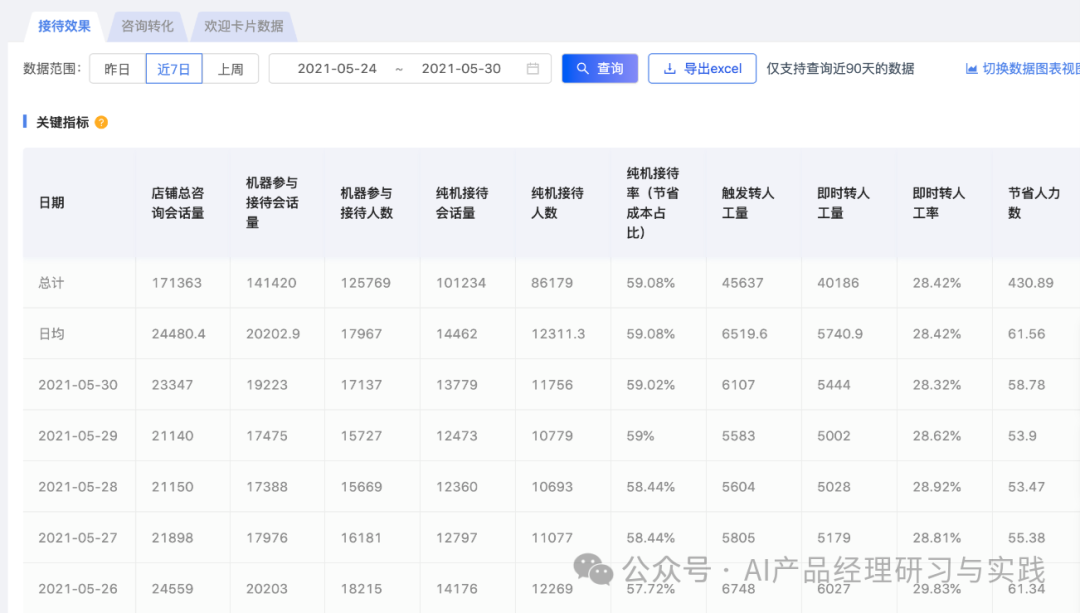Click the 纯机接待会话量 column header

462,203
